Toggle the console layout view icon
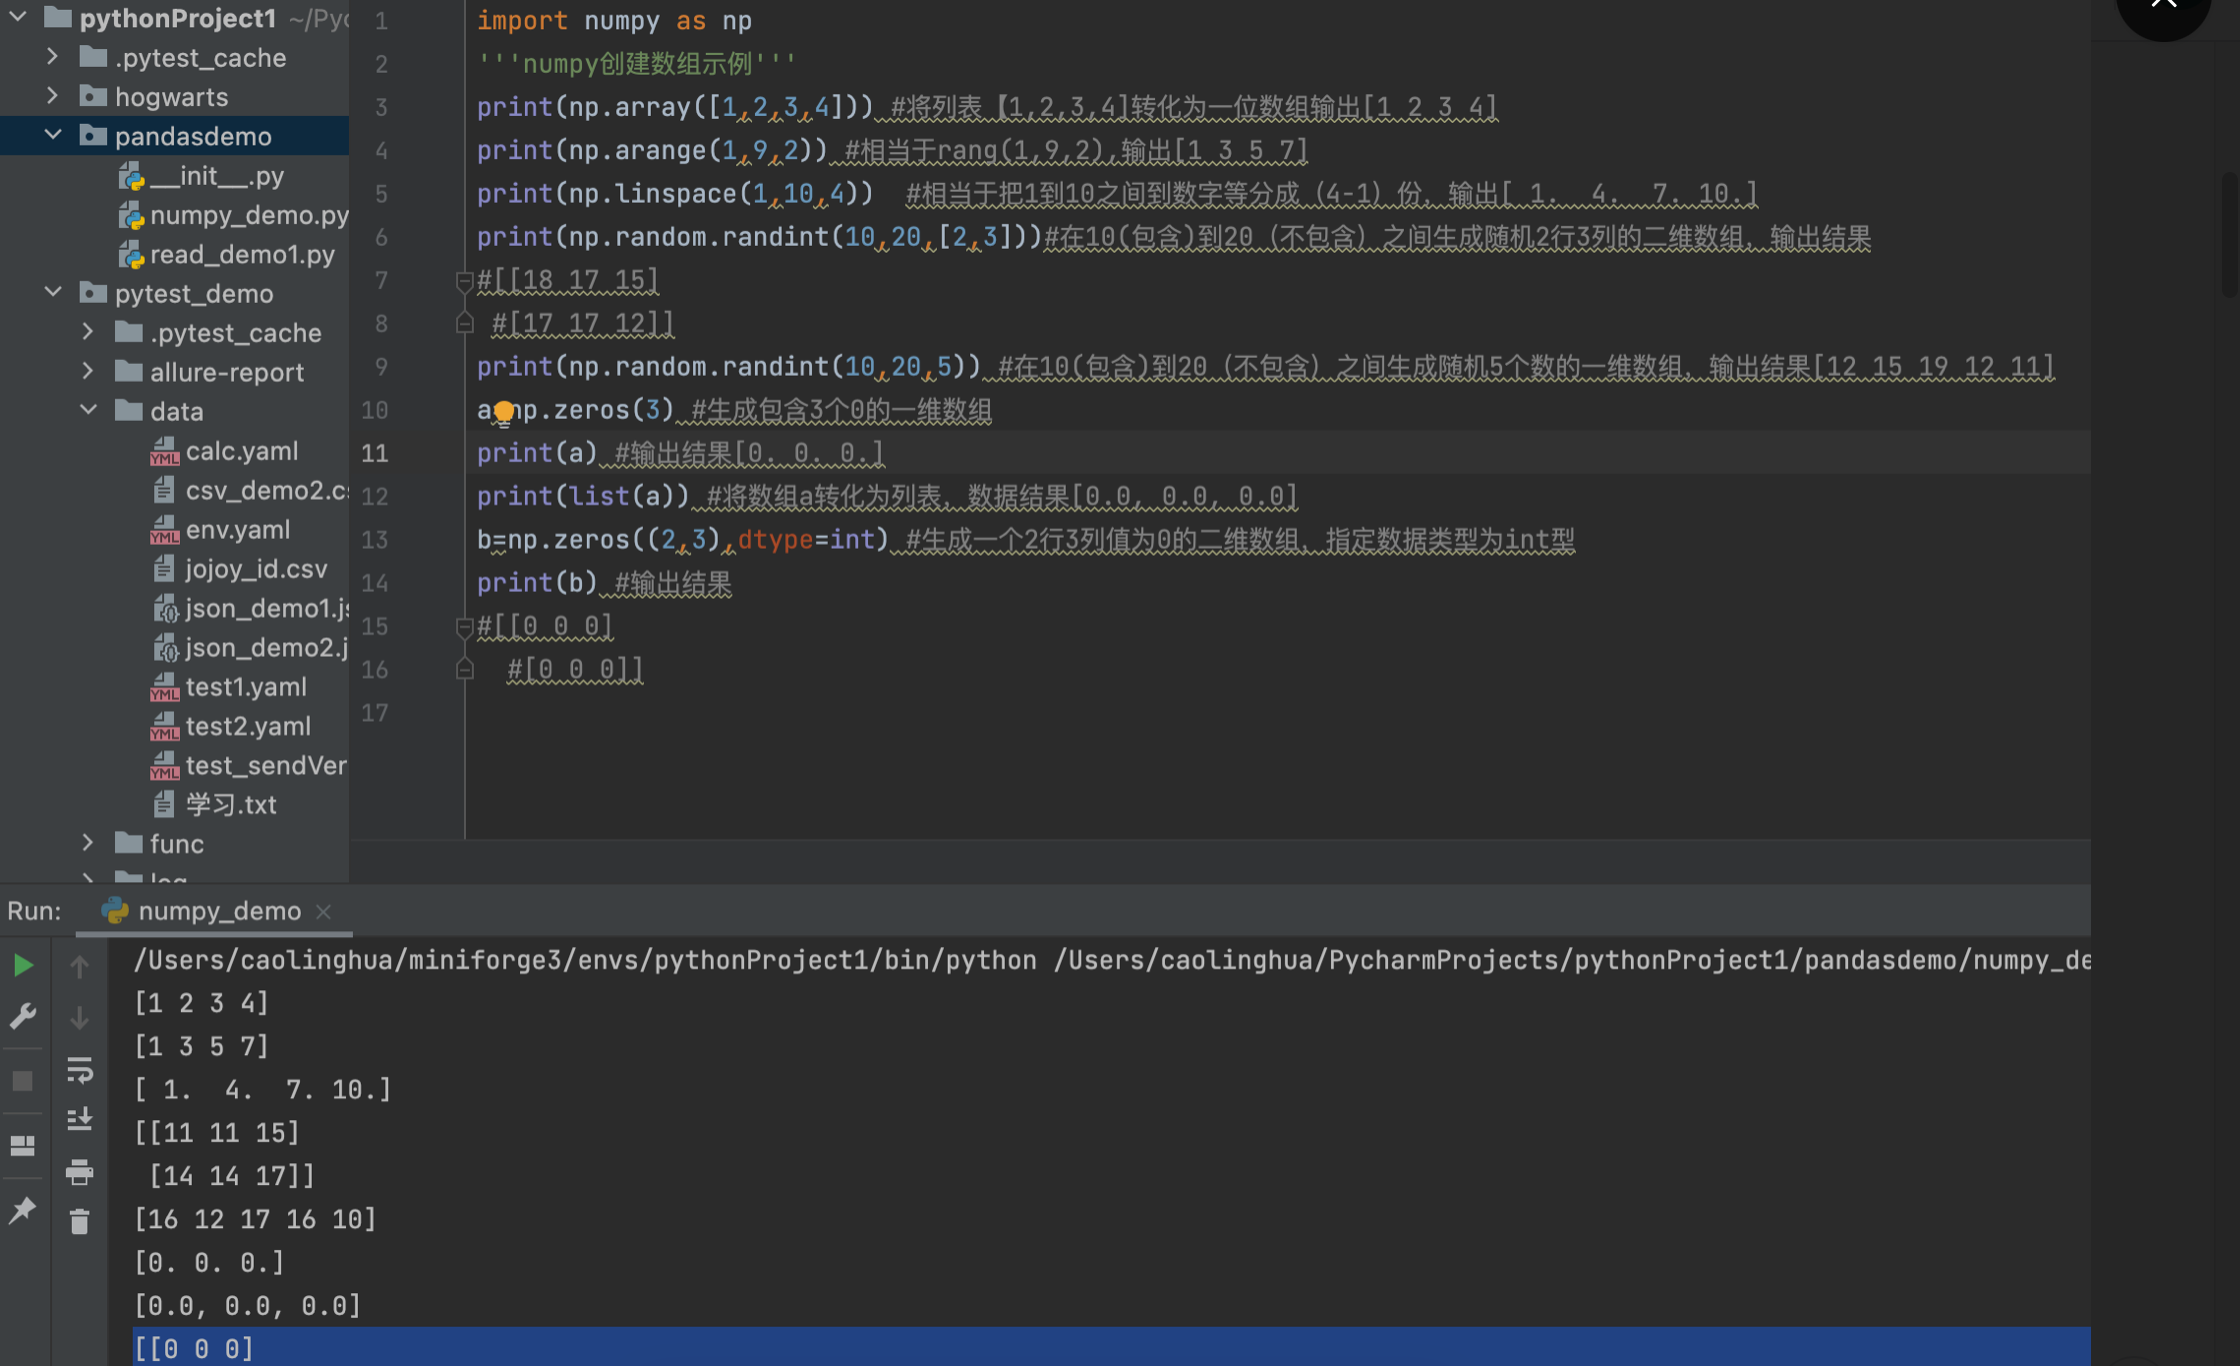Image resolution: width=2240 pixels, height=1366 pixels. (22, 1146)
